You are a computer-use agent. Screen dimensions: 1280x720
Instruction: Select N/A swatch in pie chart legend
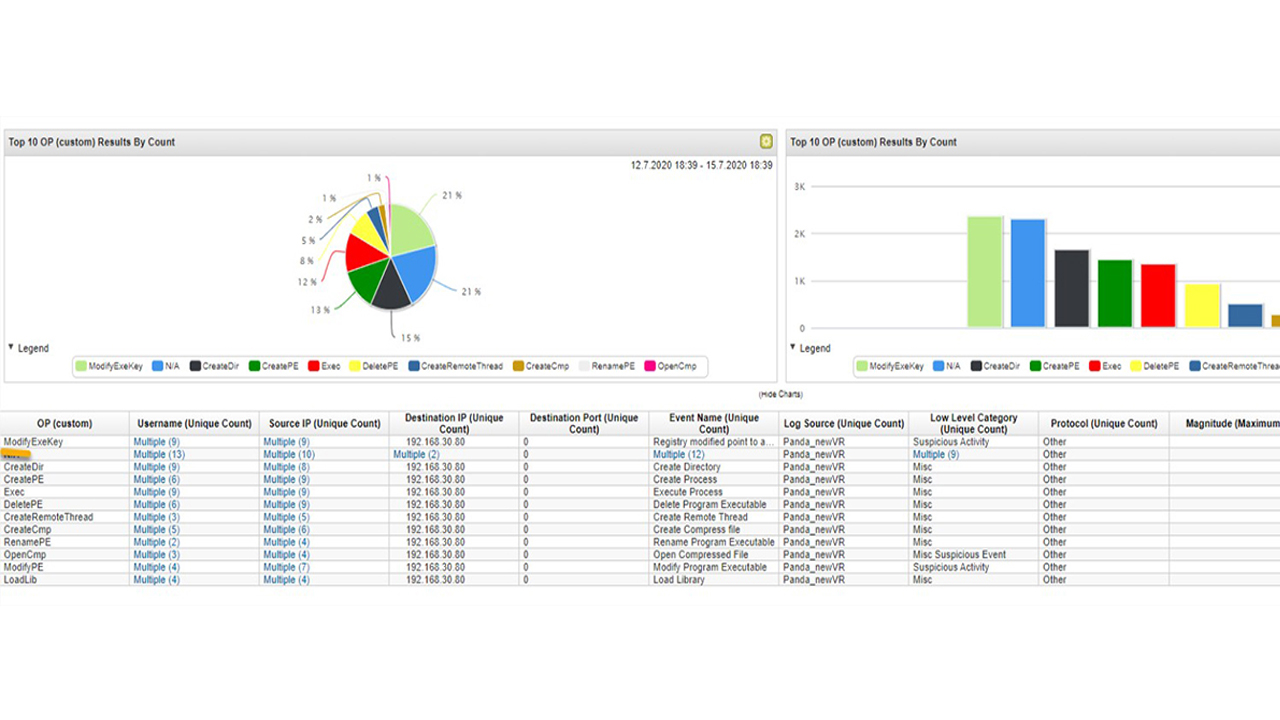pyautogui.click(x=158, y=367)
